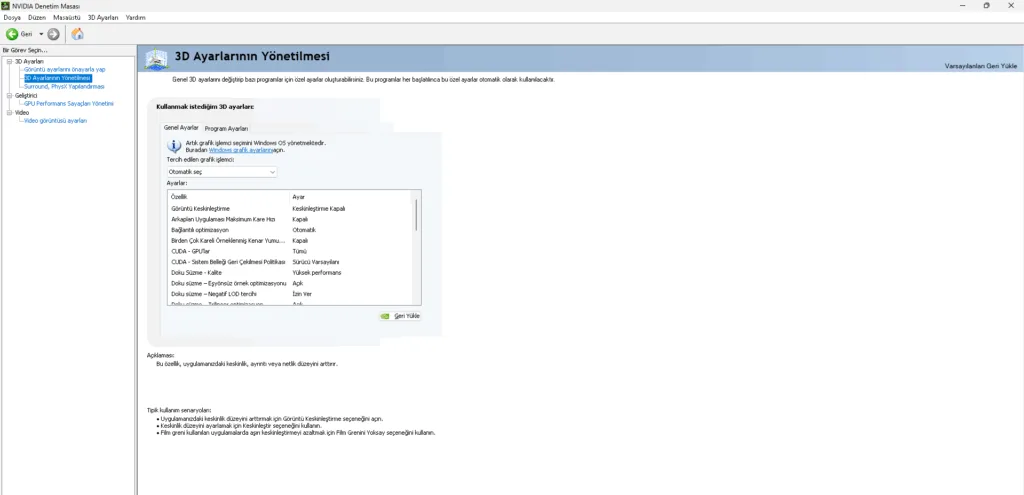Image resolution: width=1024 pixels, height=495 pixels.
Task: Open the Dosya menu
Action: 11,17
